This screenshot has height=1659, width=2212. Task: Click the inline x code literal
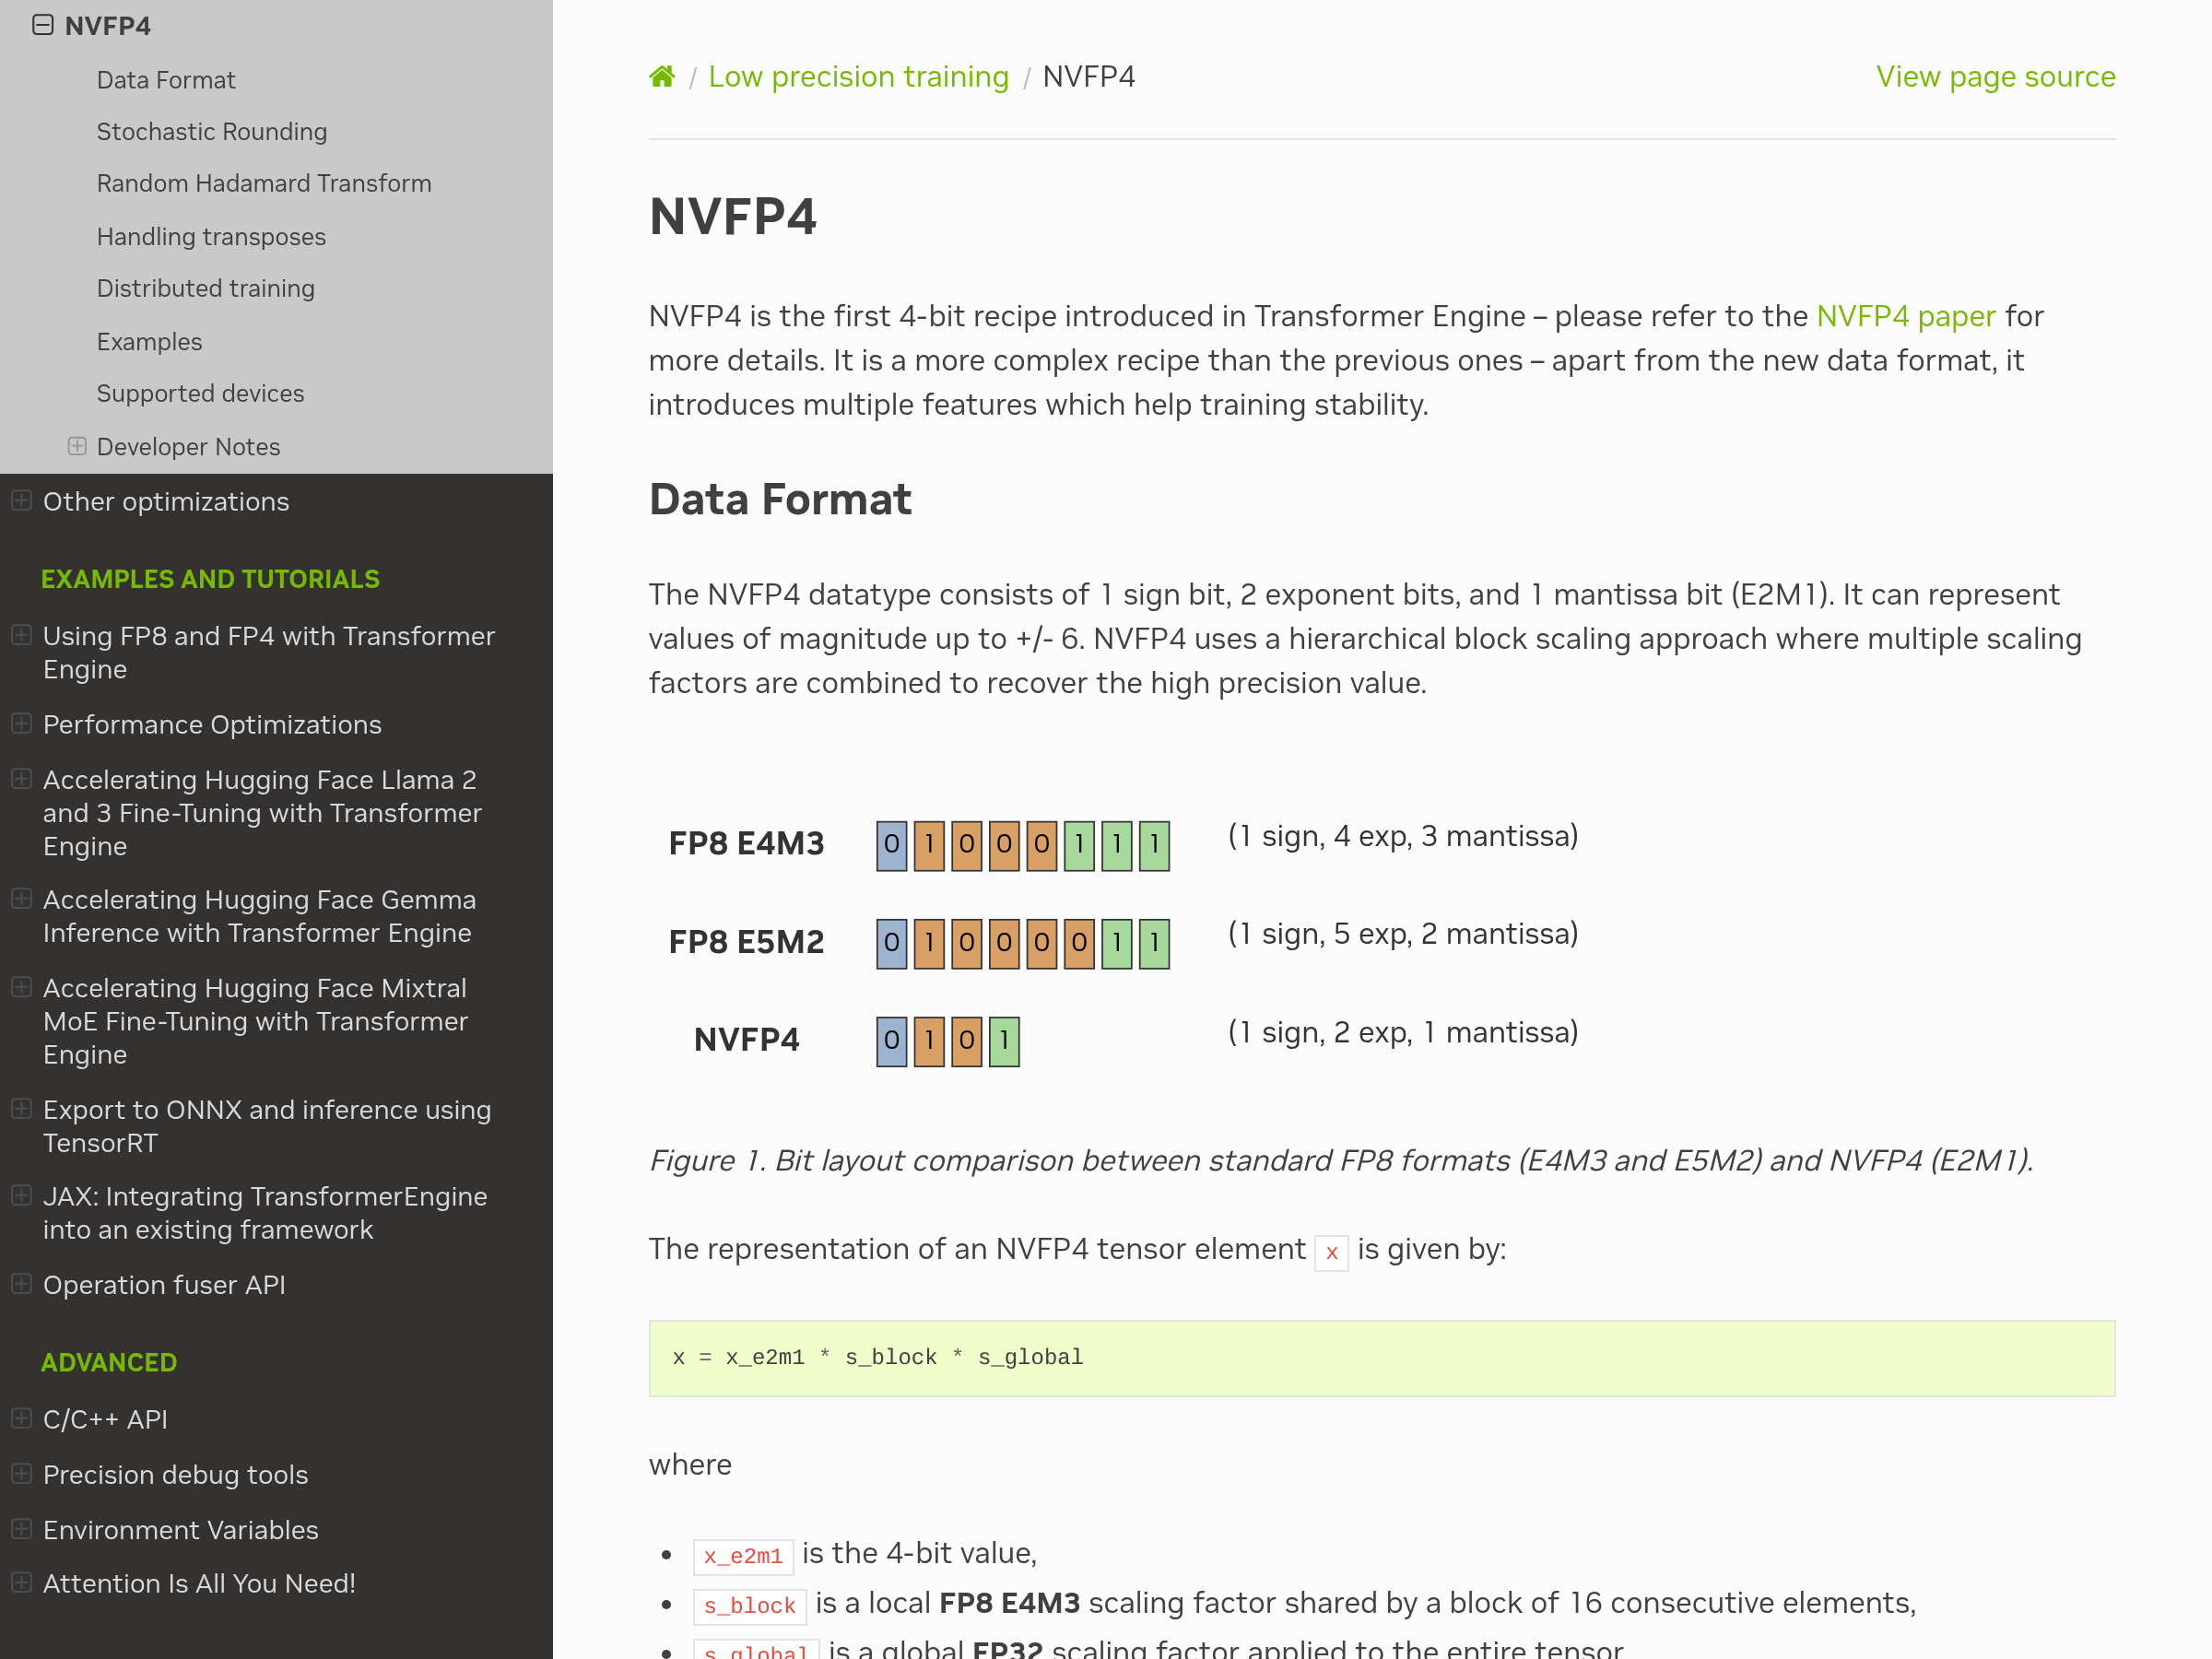pyautogui.click(x=1331, y=1252)
